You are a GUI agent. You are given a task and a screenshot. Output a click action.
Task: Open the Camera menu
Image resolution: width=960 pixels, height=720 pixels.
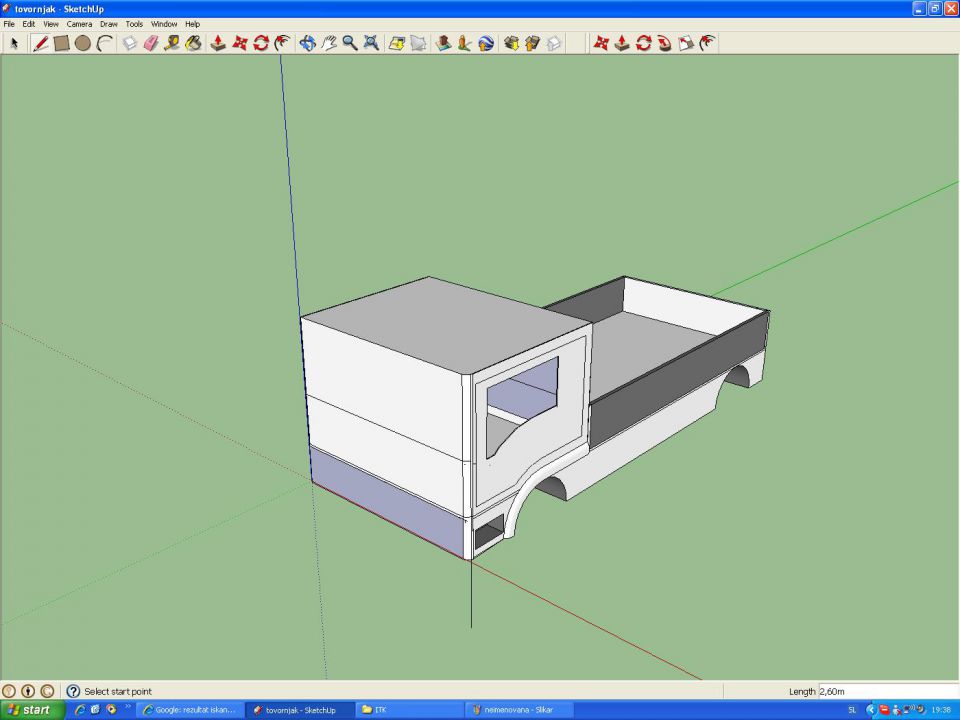[x=79, y=24]
